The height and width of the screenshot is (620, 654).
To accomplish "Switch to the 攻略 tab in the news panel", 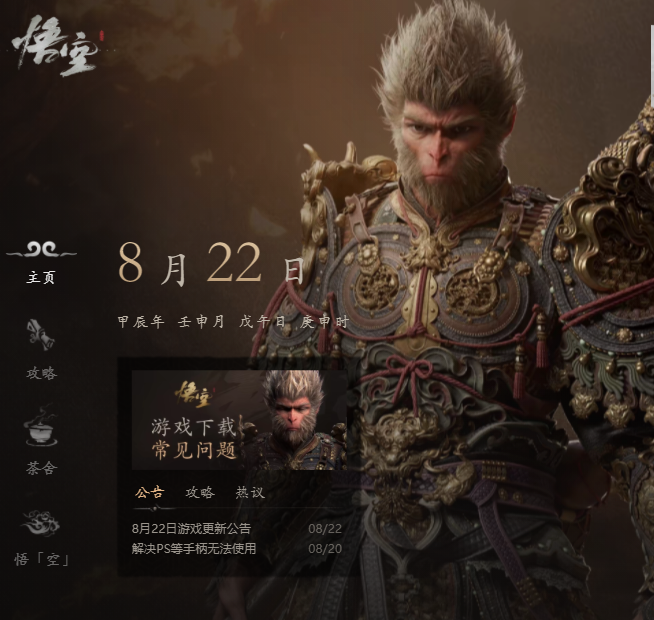I will click(200, 492).
